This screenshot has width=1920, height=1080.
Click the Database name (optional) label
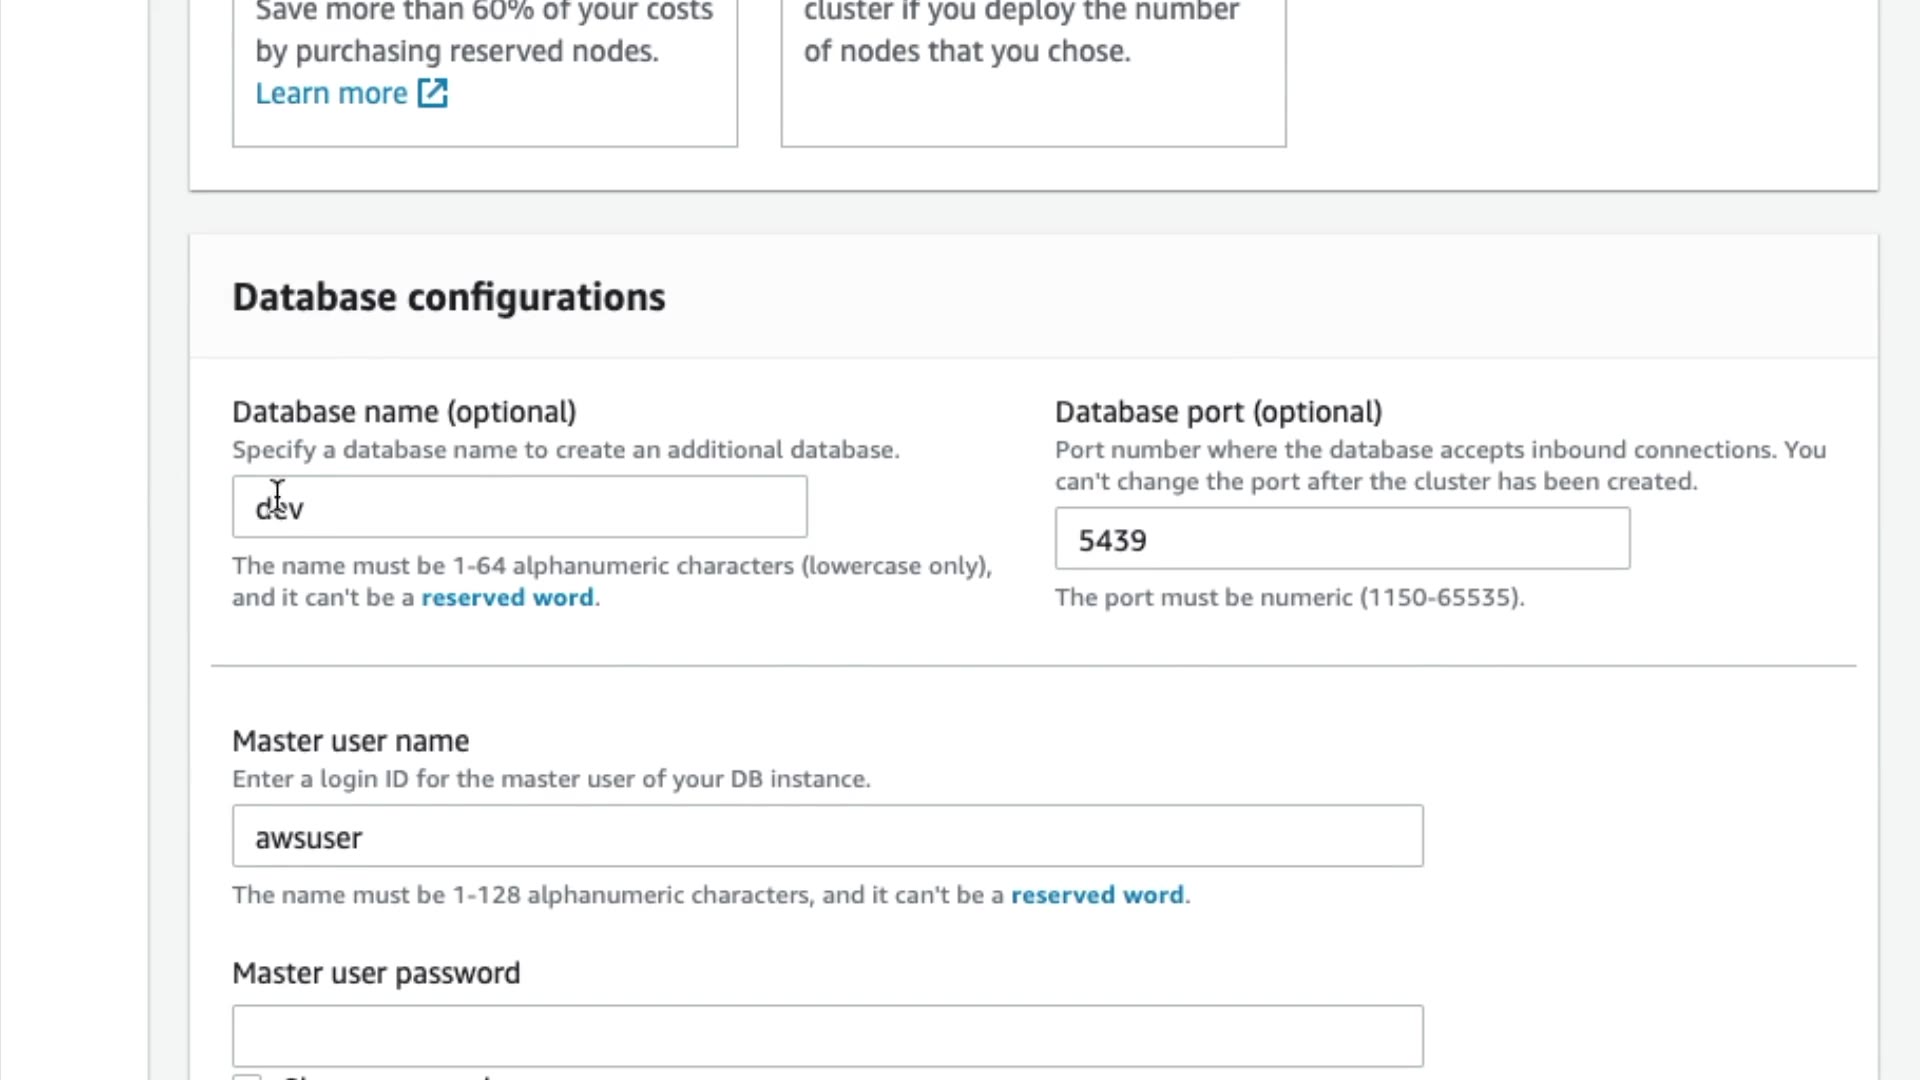[404, 412]
